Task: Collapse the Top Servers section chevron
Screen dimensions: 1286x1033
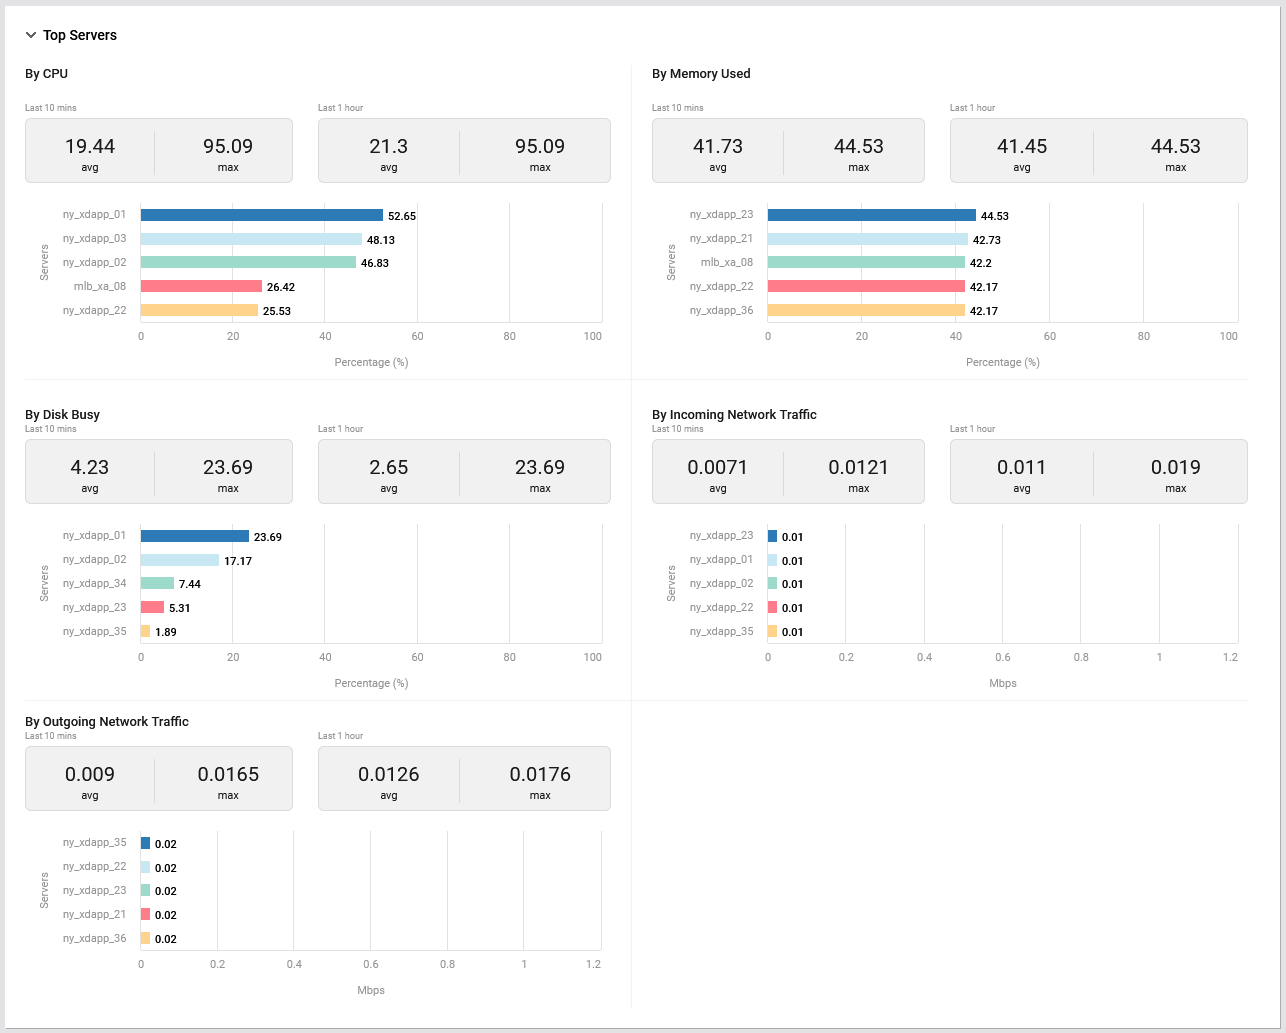Action: click(x=31, y=35)
